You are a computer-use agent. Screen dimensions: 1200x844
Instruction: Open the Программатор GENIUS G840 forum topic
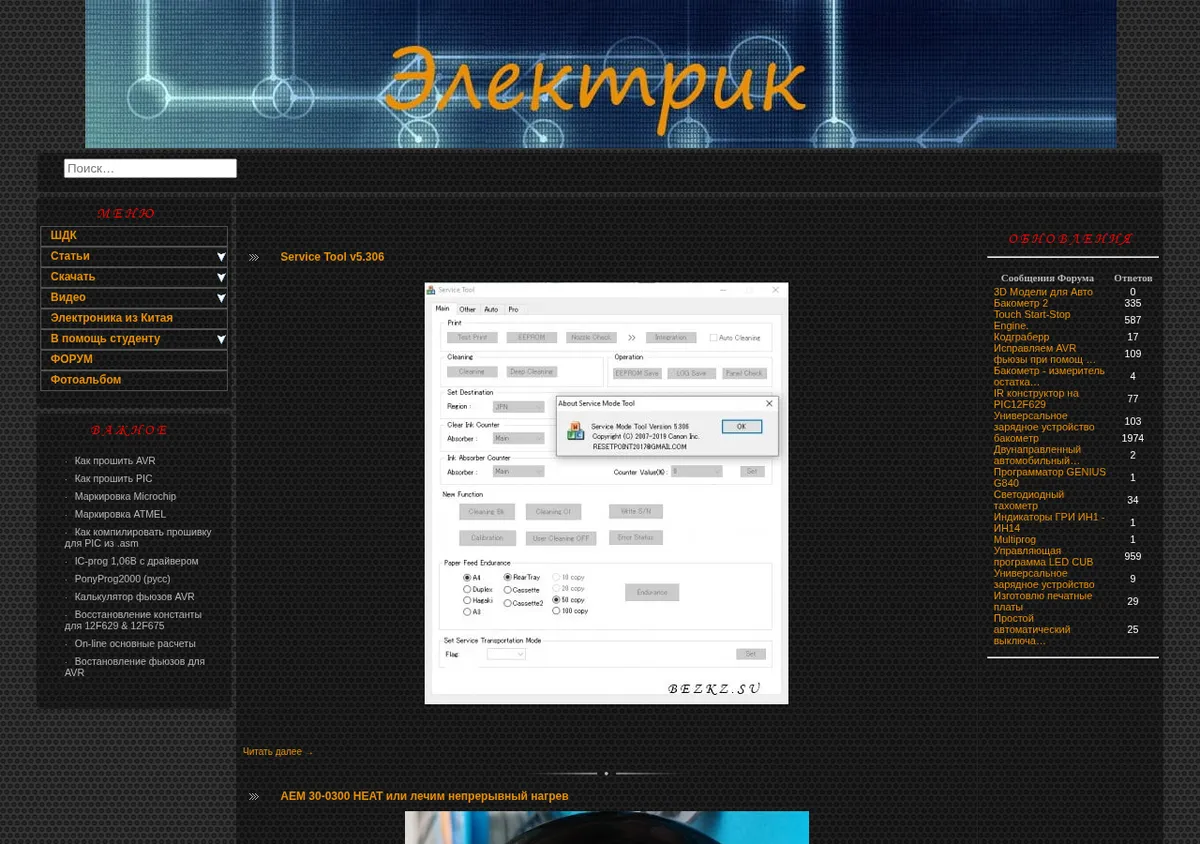click(x=1049, y=477)
